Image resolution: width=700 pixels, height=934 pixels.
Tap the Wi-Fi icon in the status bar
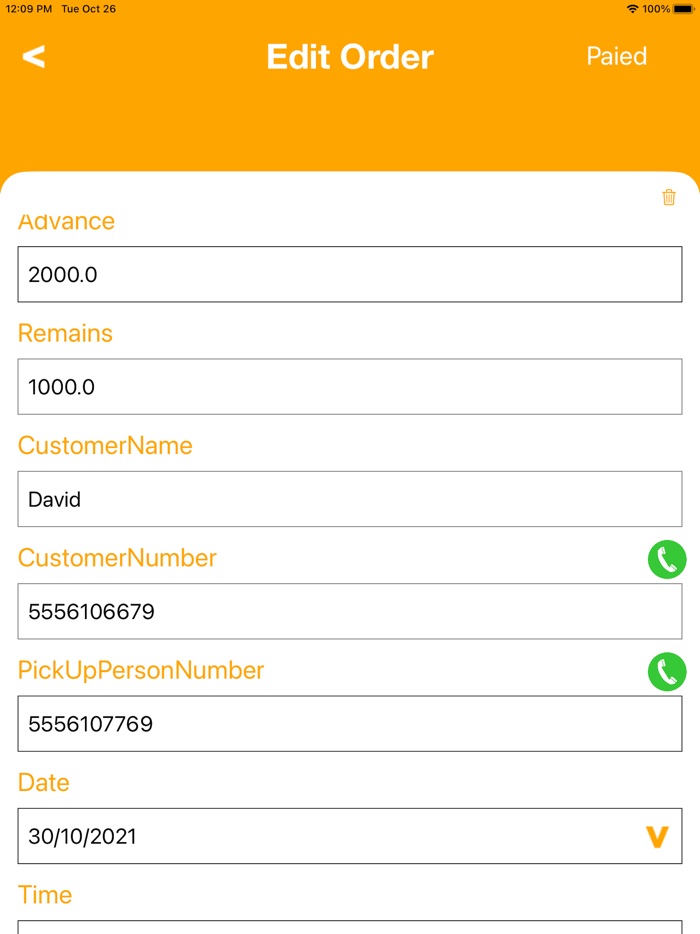(632, 9)
